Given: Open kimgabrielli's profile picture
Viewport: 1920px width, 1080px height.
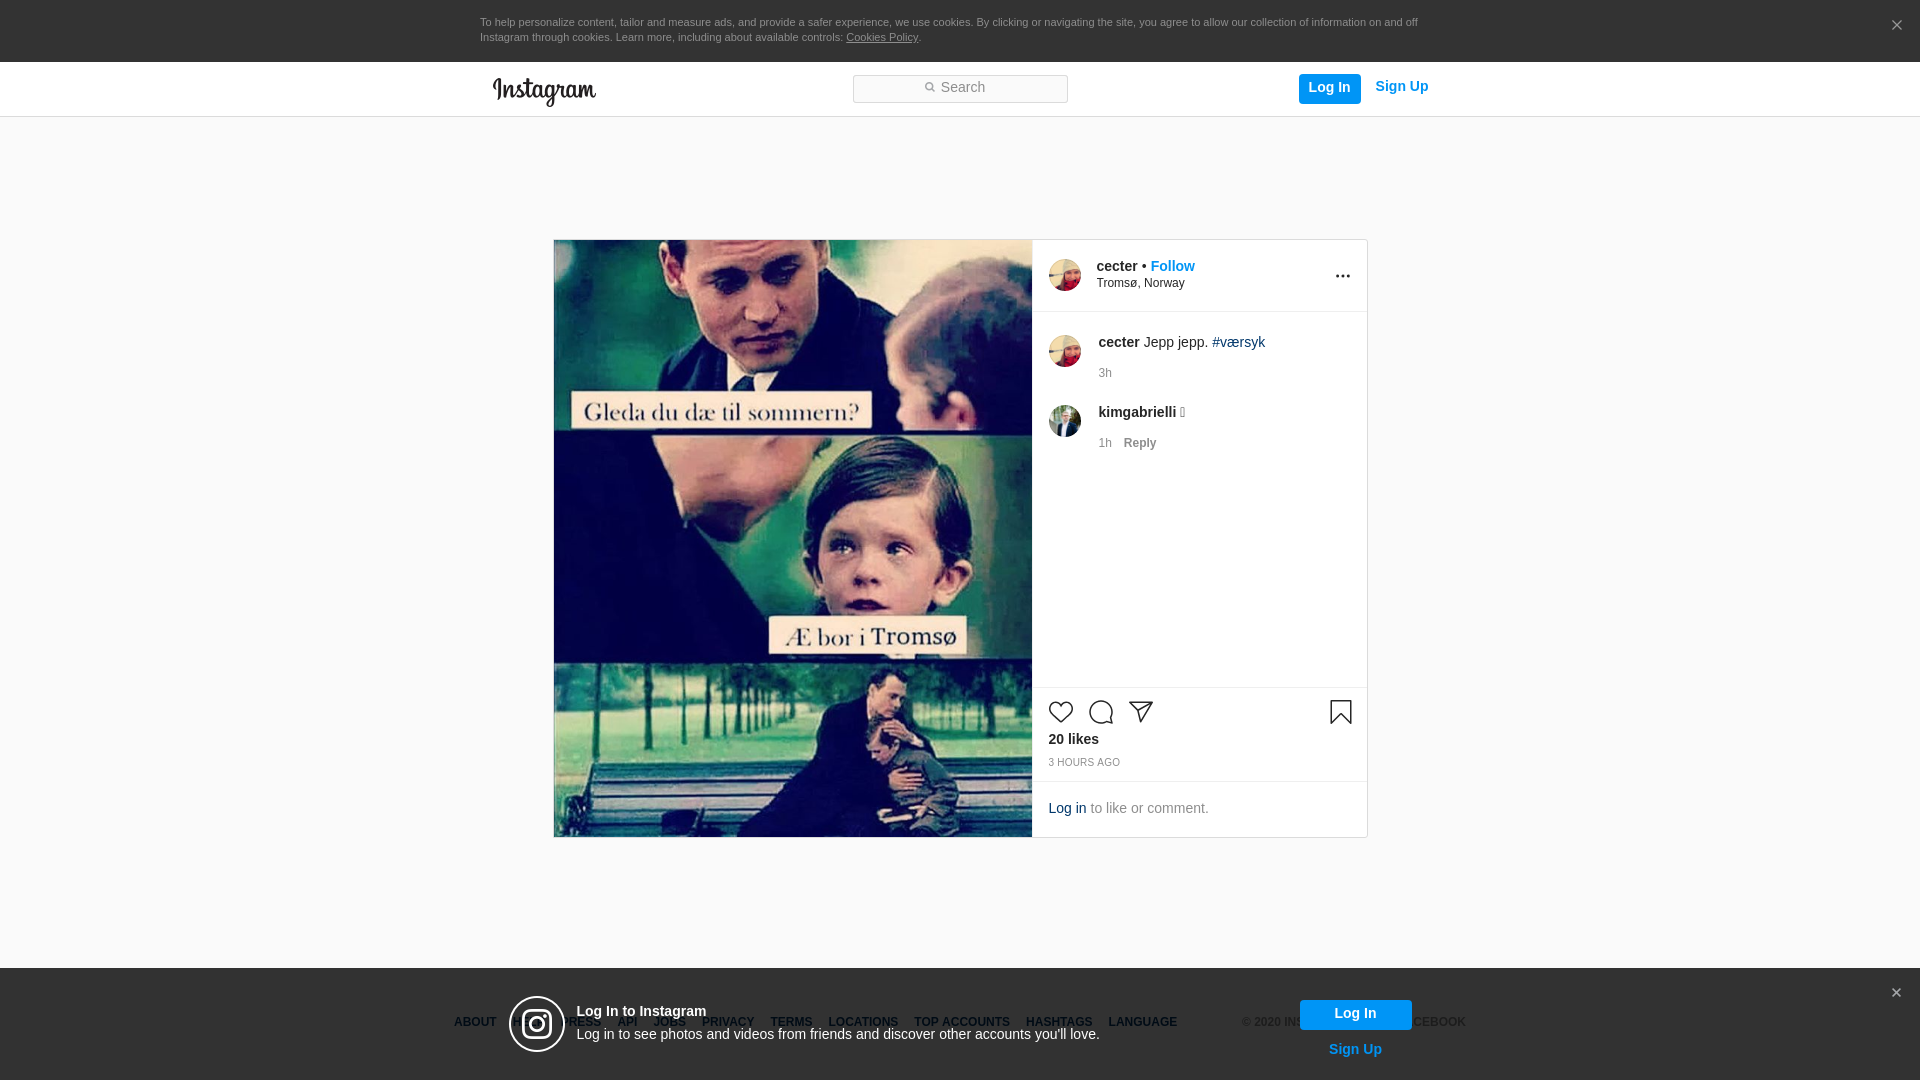Looking at the screenshot, I should click(x=1064, y=421).
